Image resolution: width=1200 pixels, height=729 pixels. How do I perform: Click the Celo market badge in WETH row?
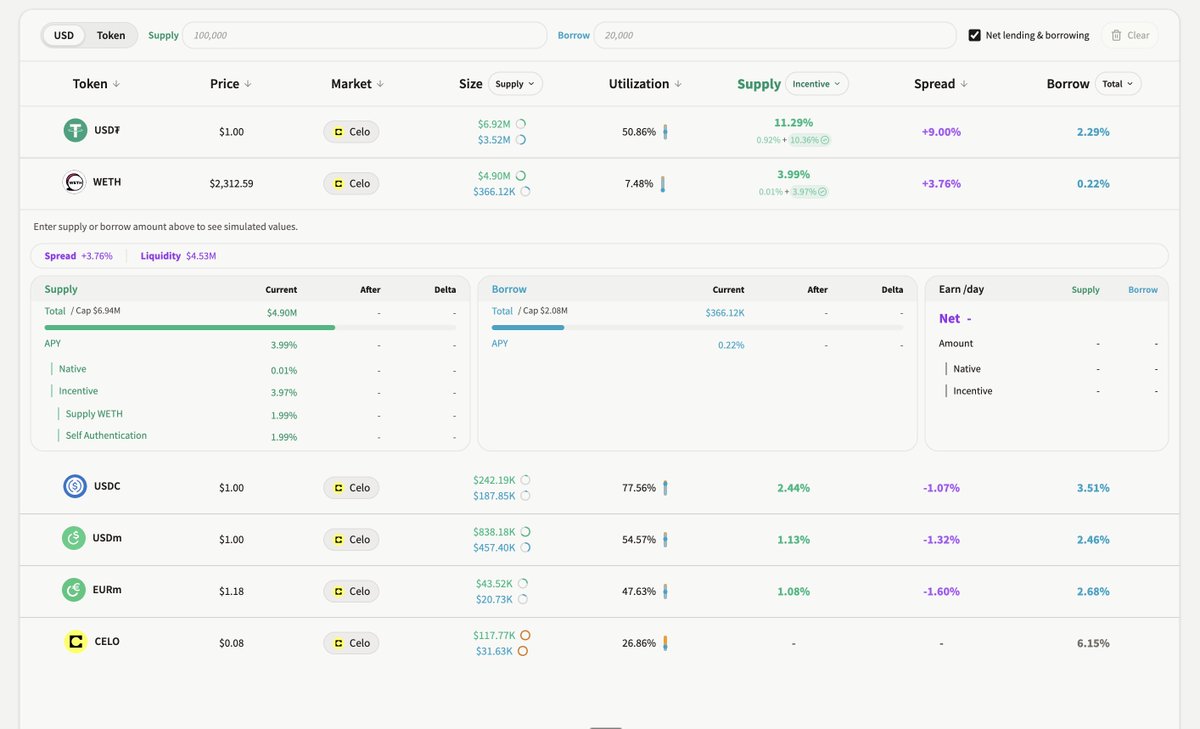351,184
